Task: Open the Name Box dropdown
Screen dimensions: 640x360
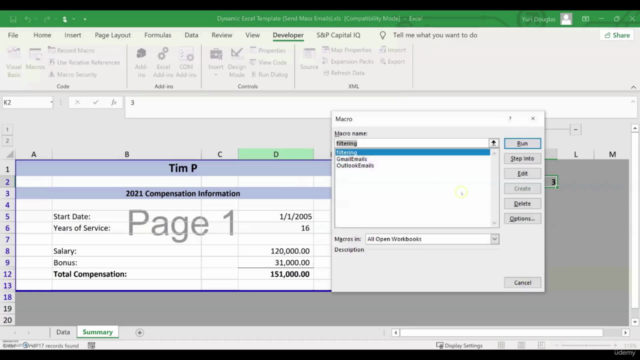Action: point(51,102)
